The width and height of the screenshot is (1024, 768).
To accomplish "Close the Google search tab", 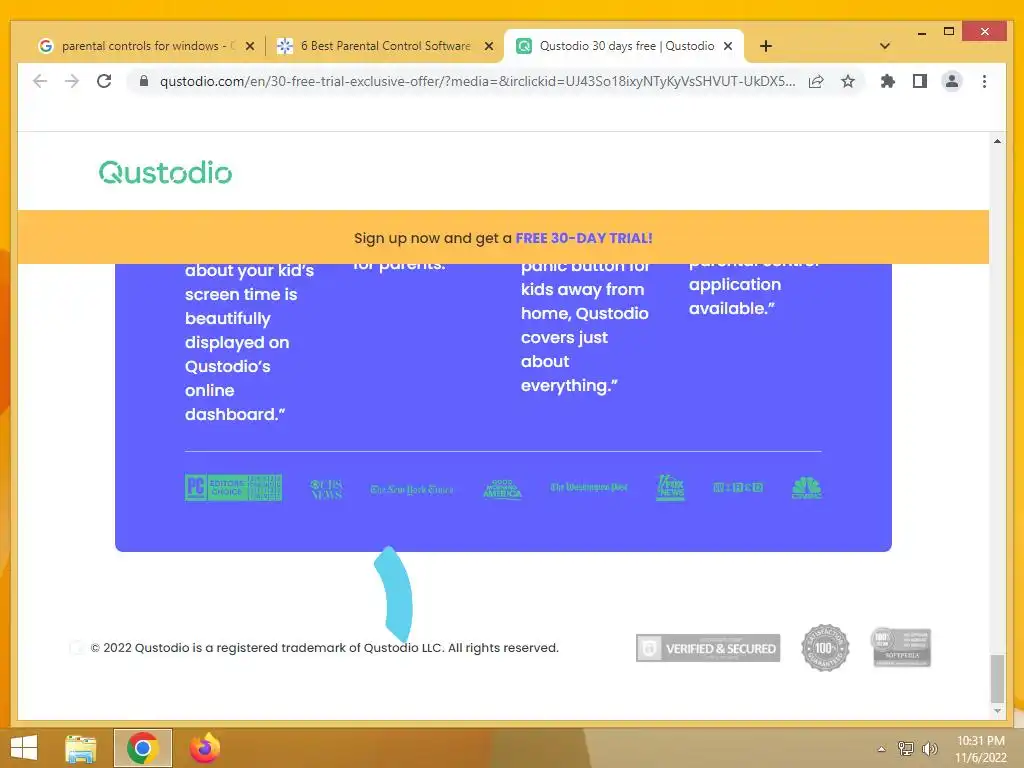I will 249,46.
